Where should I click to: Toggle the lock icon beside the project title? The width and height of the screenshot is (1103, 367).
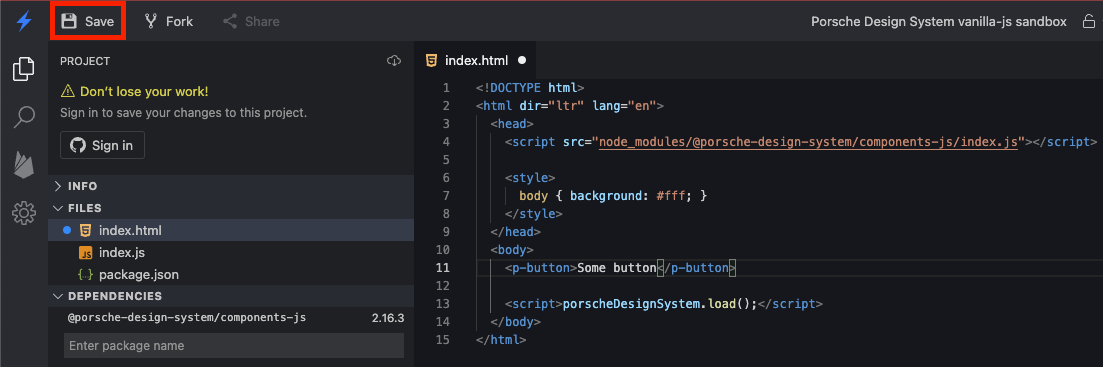[1088, 22]
